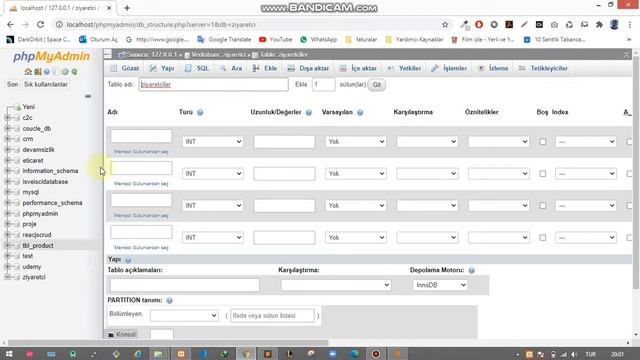The image size is (640, 360).
Task: Toggle the Boş checkbox in first column row
Action: 542,142
